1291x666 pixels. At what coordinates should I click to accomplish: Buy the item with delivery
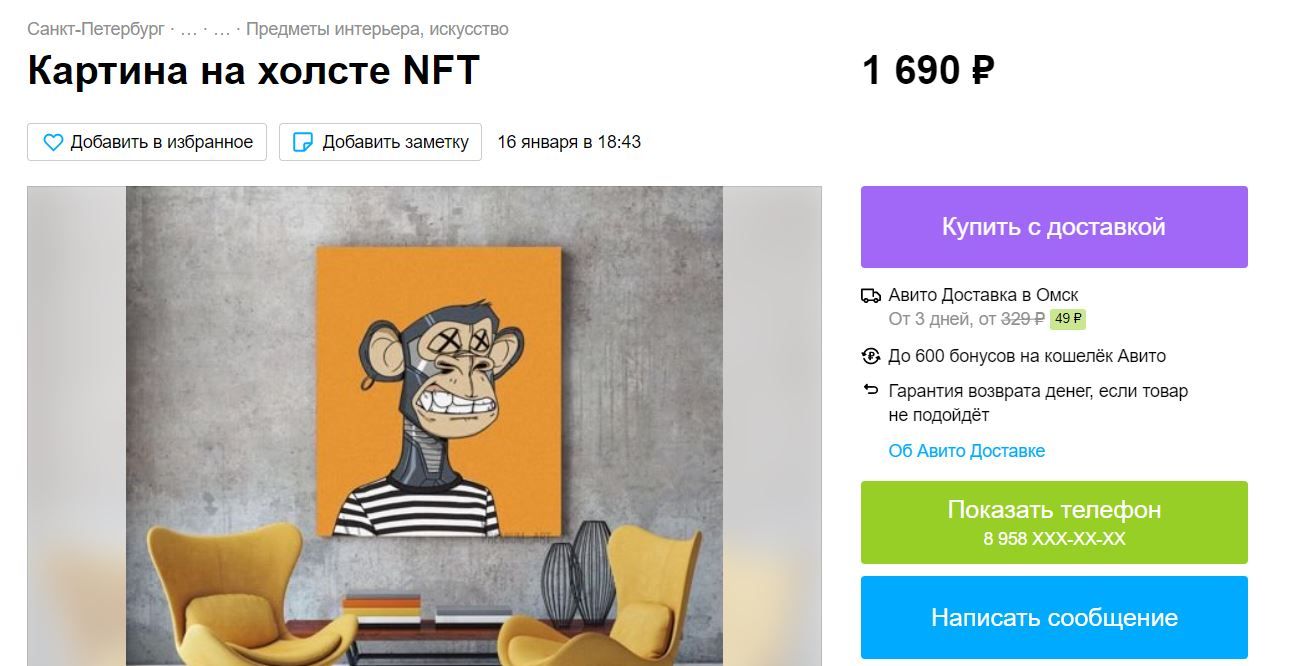(1054, 227)
